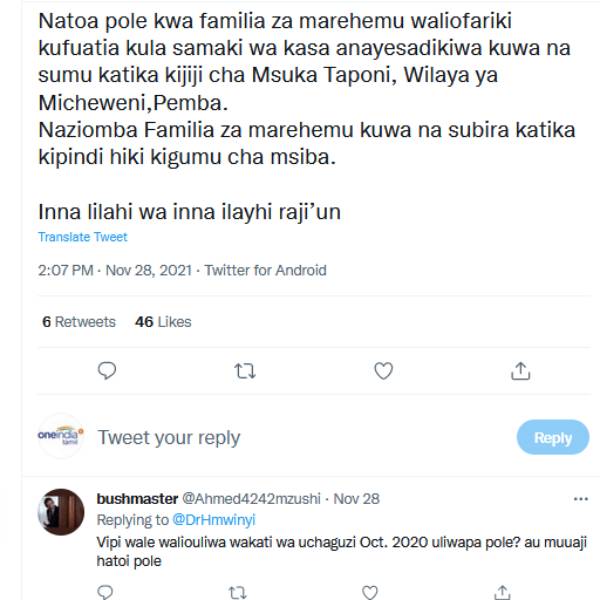Click the reply icon under the main tweet

107,371
